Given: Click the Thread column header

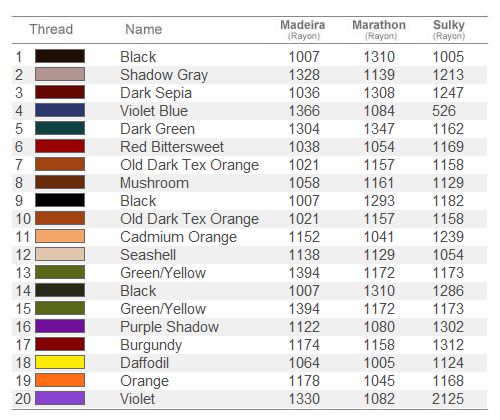Looking at the screenshot, I should (51, 29).
